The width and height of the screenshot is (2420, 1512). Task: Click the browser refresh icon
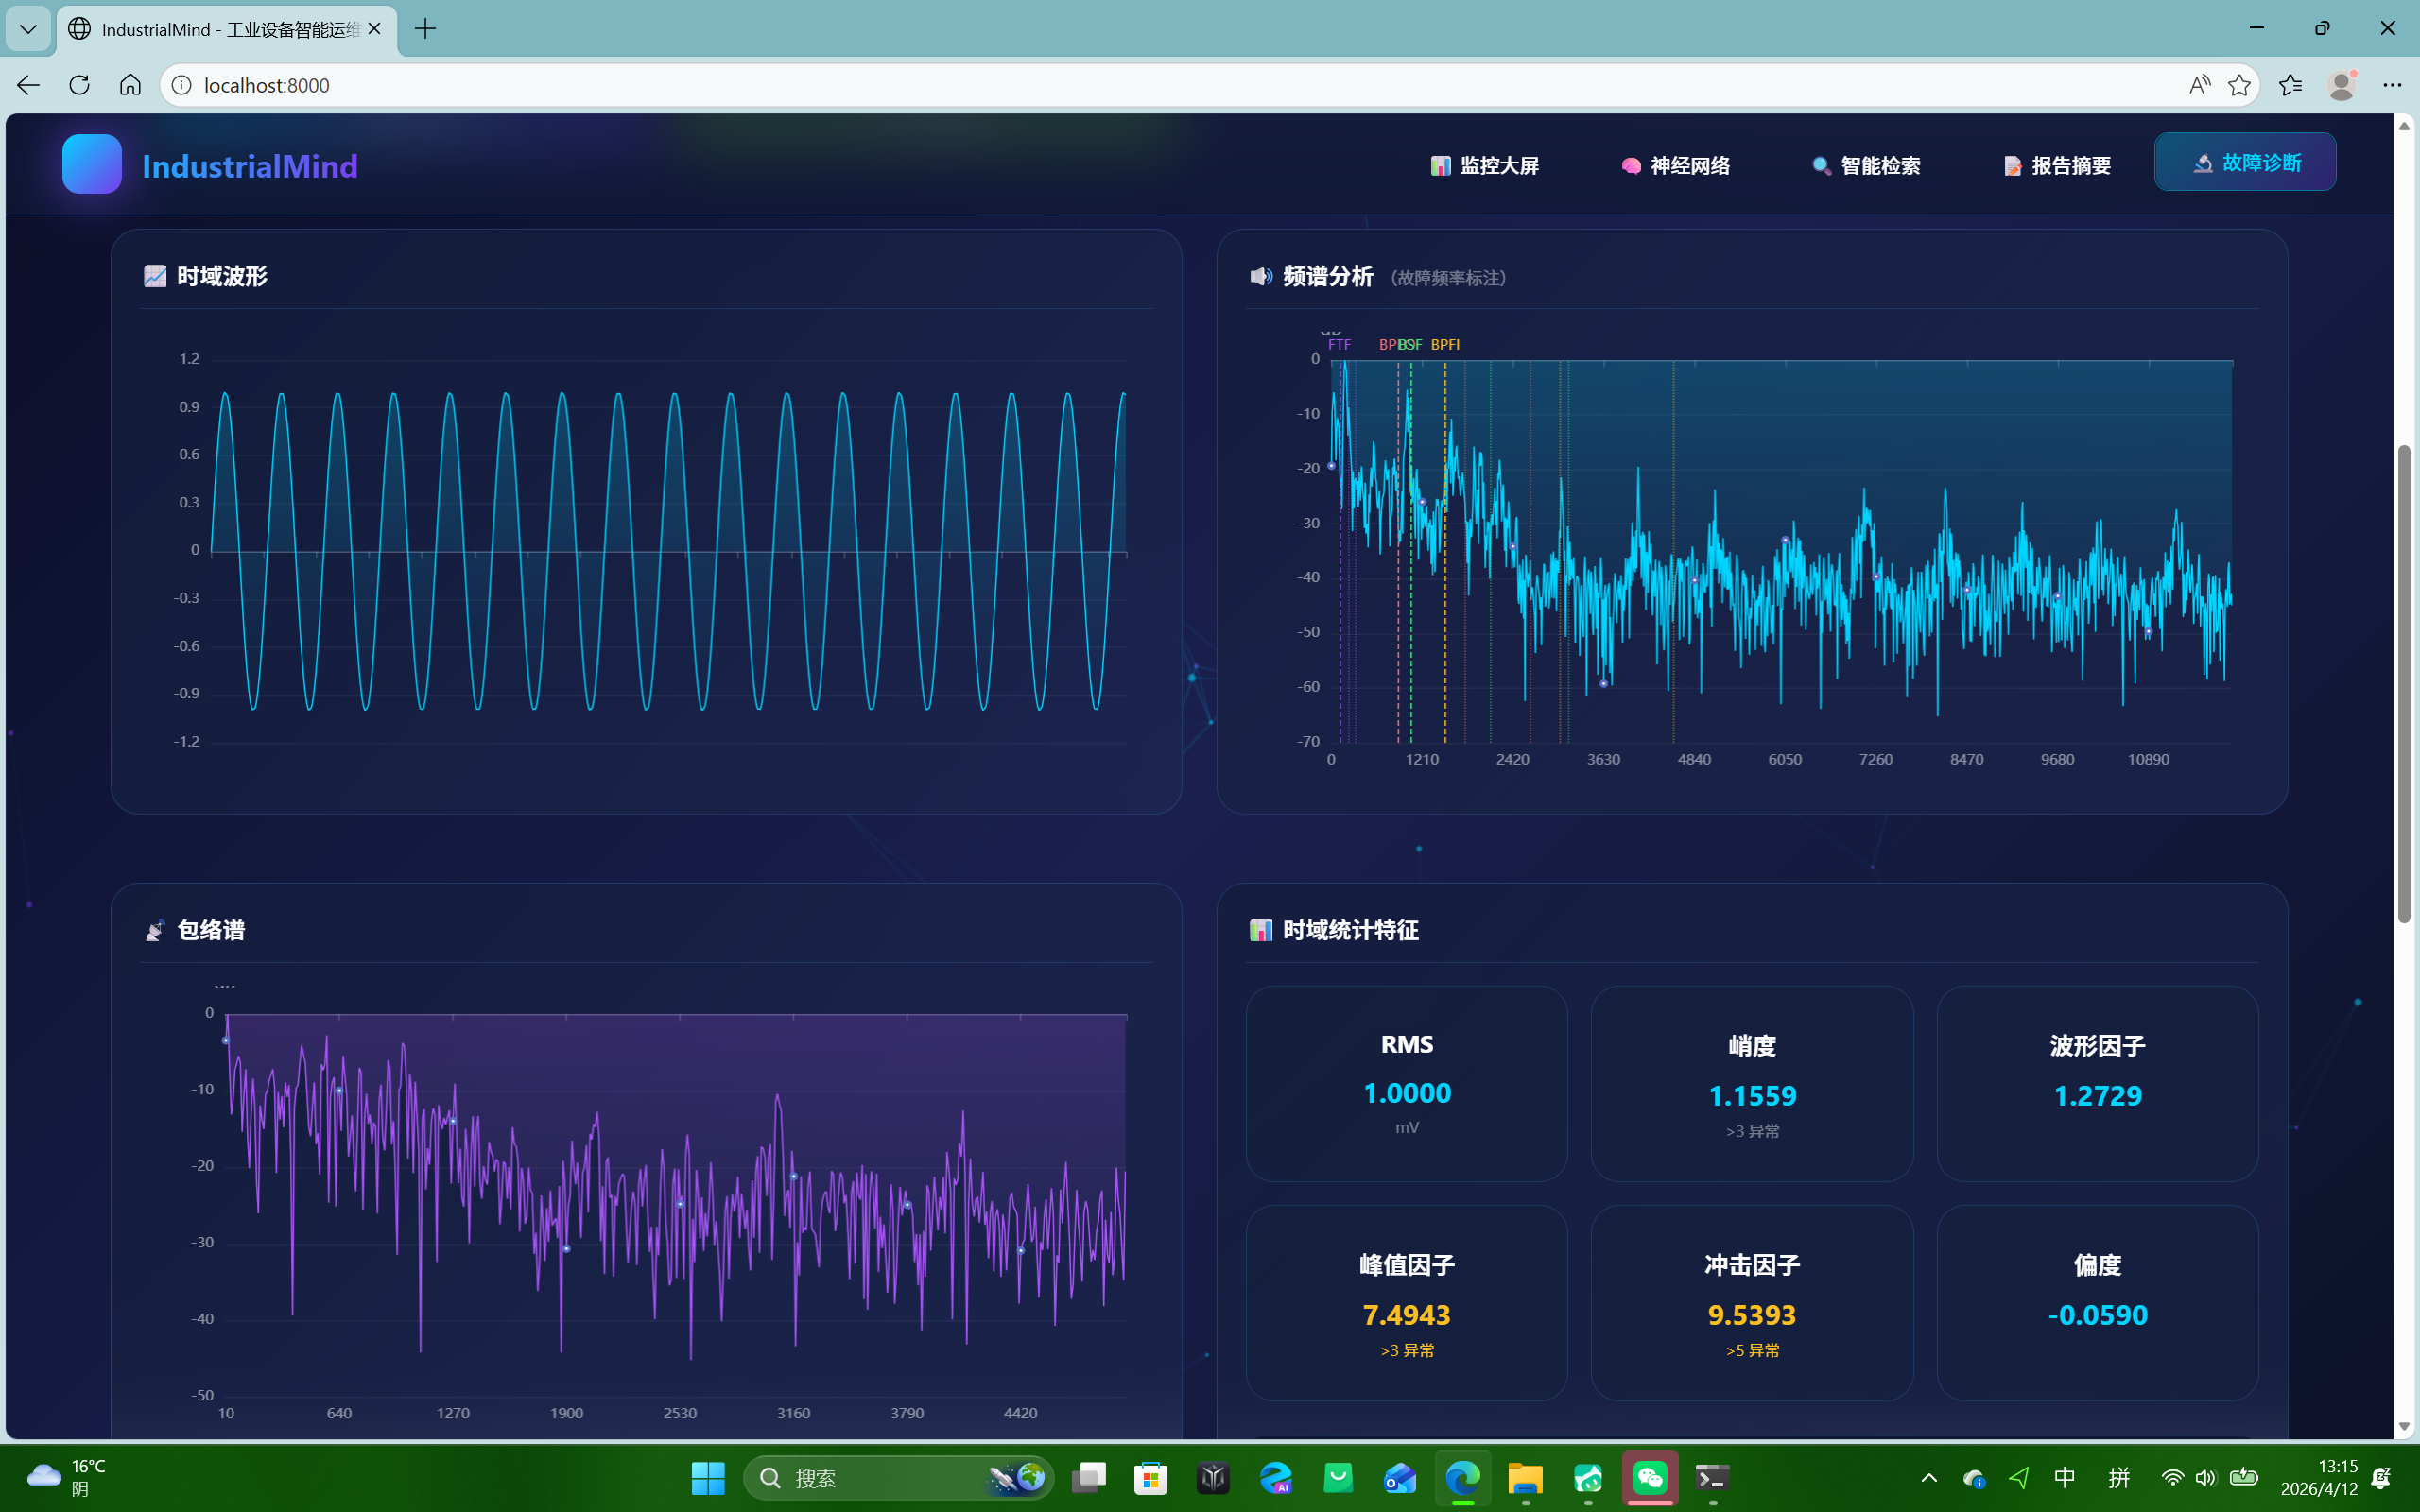tap(80, 85)
